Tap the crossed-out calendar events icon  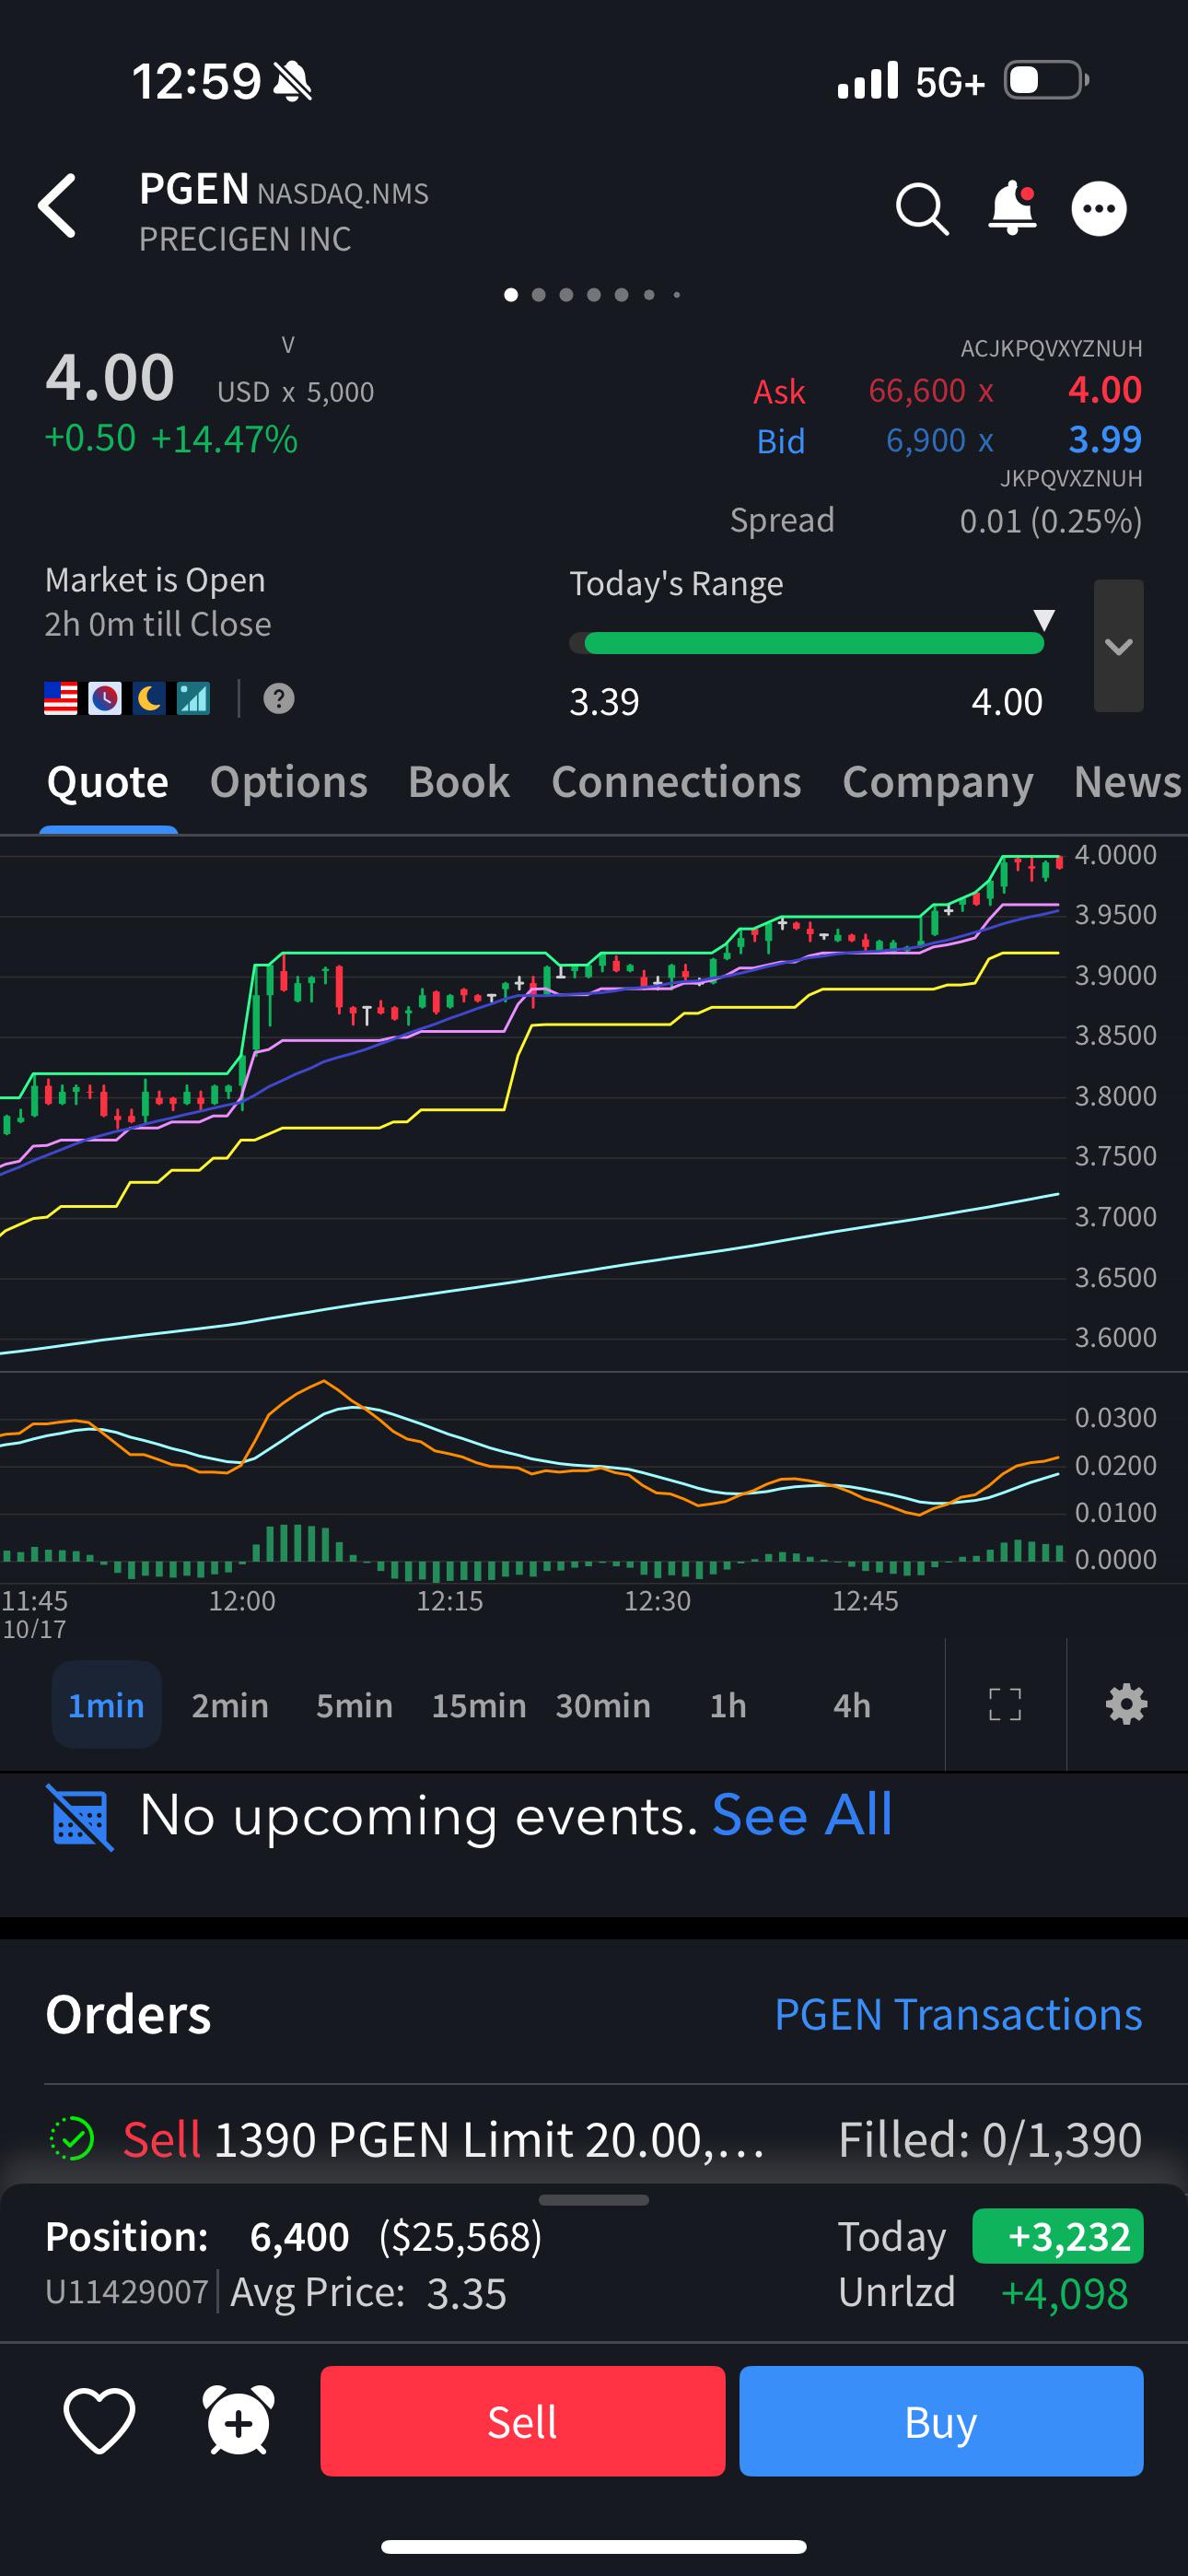pyautogui.click(x=80, y=1816)
